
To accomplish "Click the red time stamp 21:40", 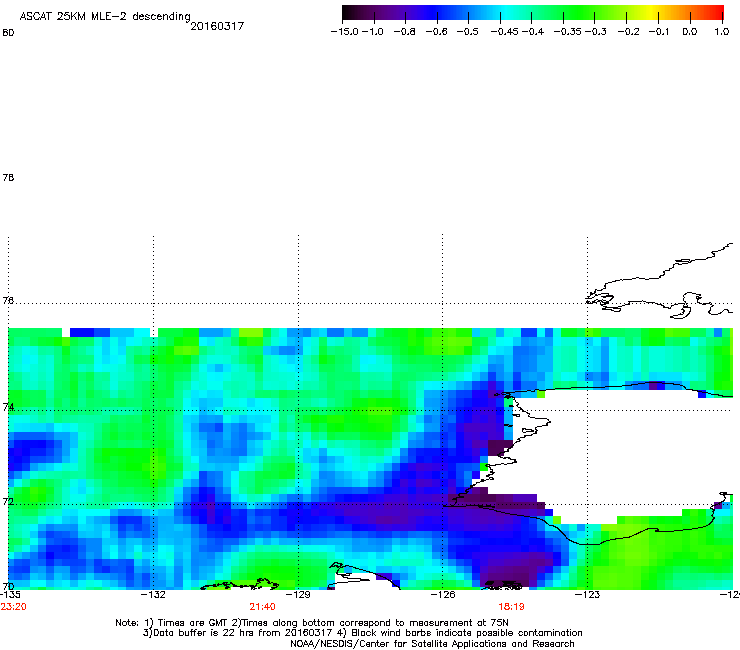I will point(262,607).
